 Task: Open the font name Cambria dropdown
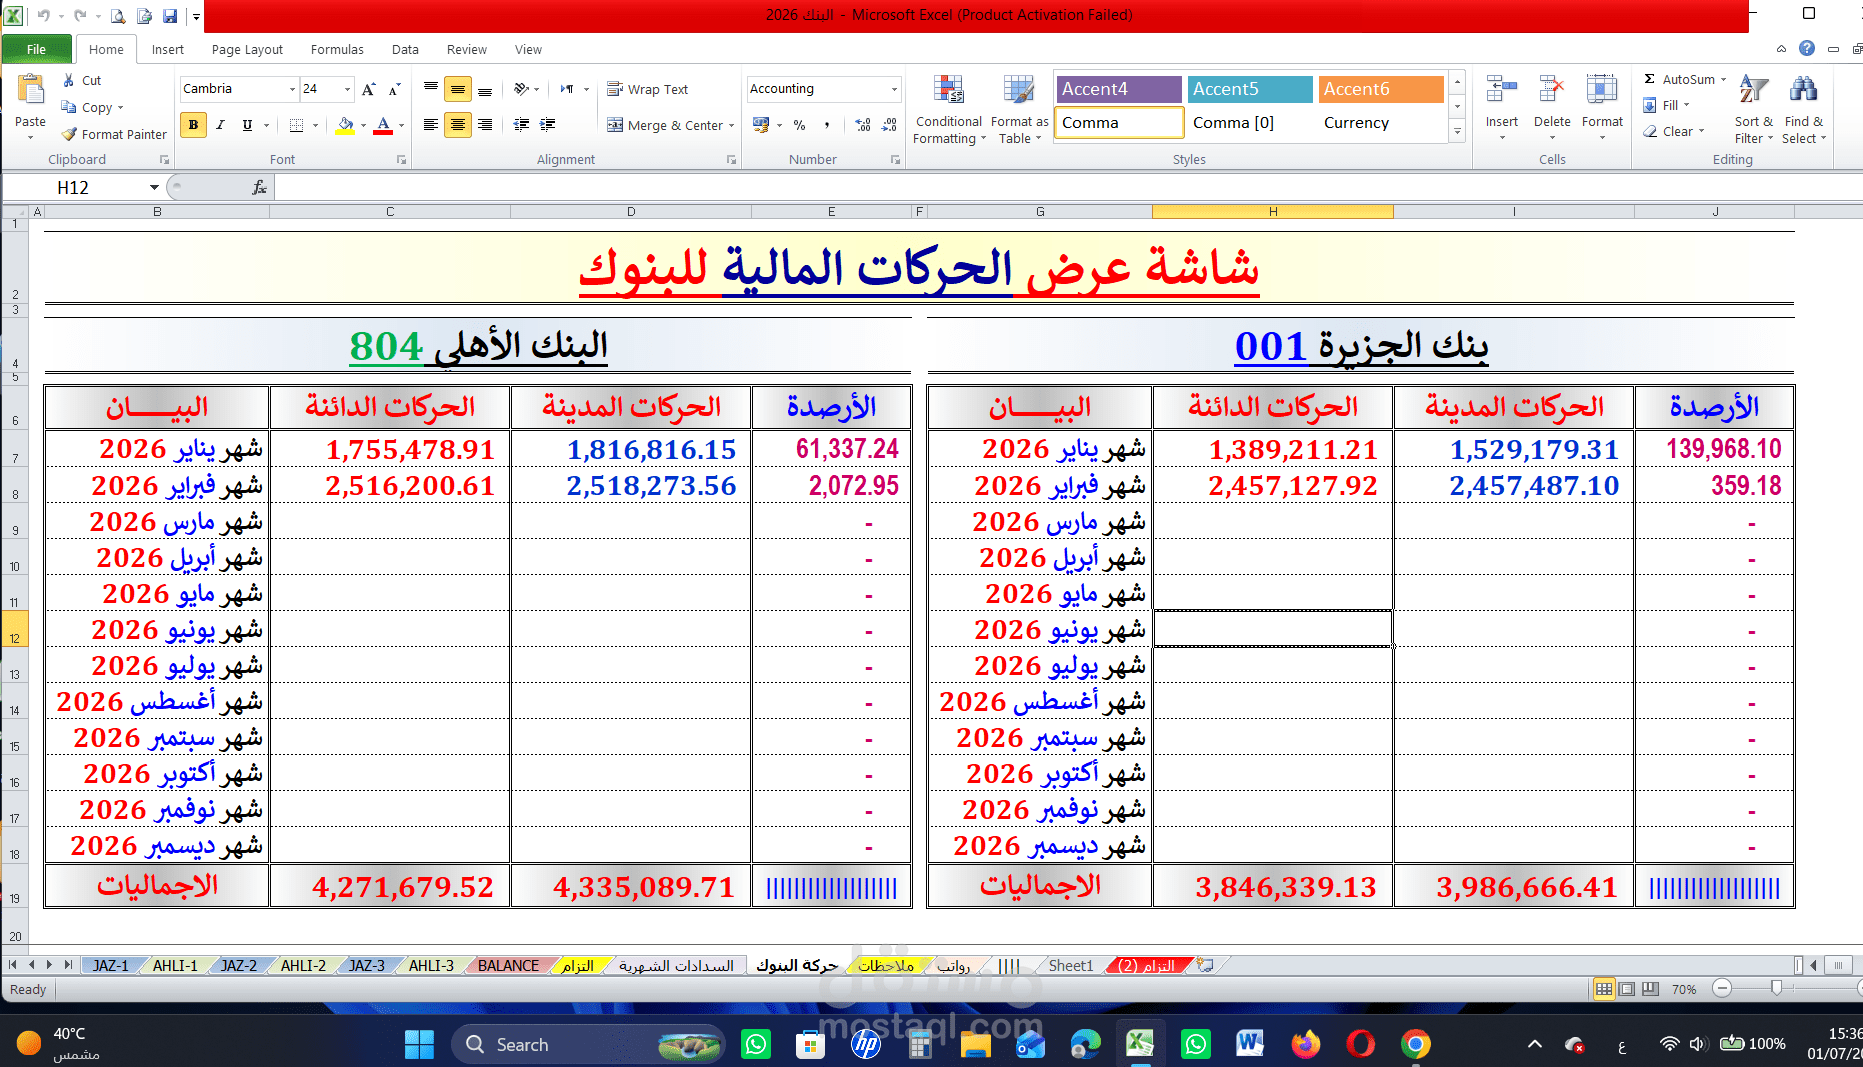(x=292, y=89)
